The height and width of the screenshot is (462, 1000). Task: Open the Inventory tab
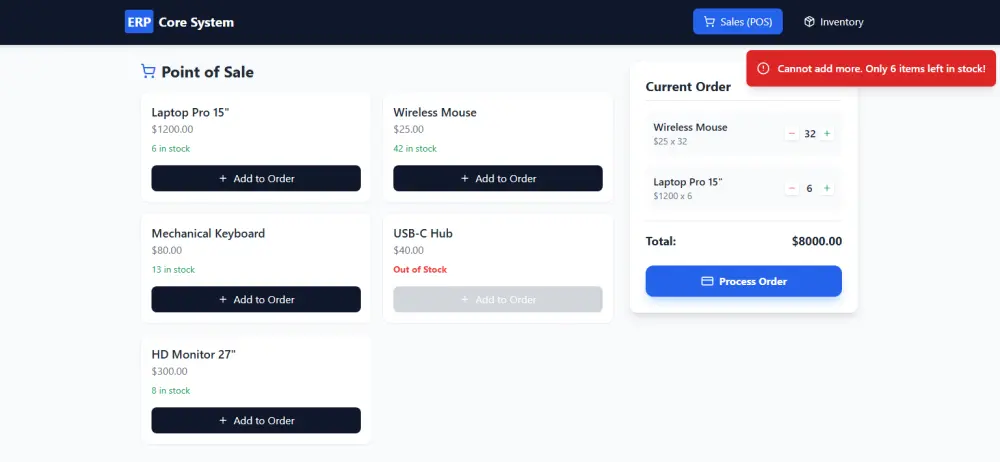pos(834,22)
